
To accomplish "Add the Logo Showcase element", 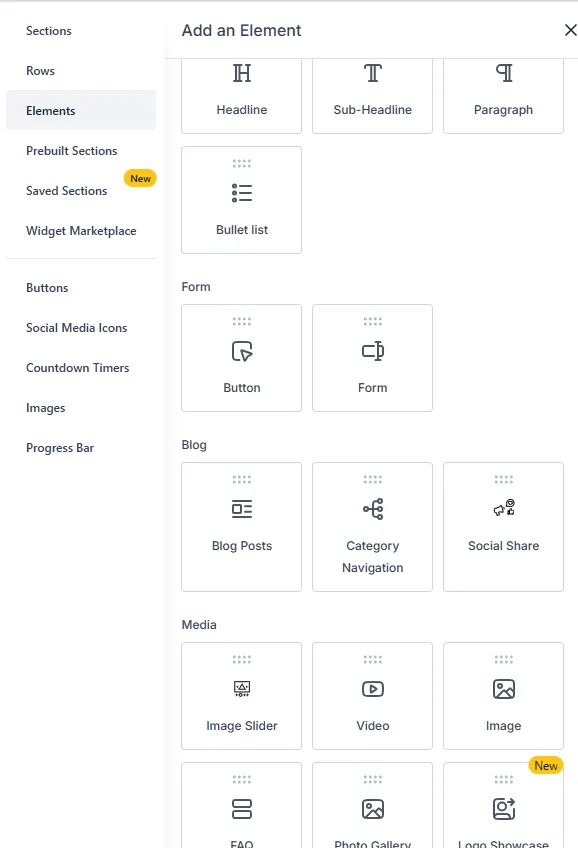I will [503, 806].
